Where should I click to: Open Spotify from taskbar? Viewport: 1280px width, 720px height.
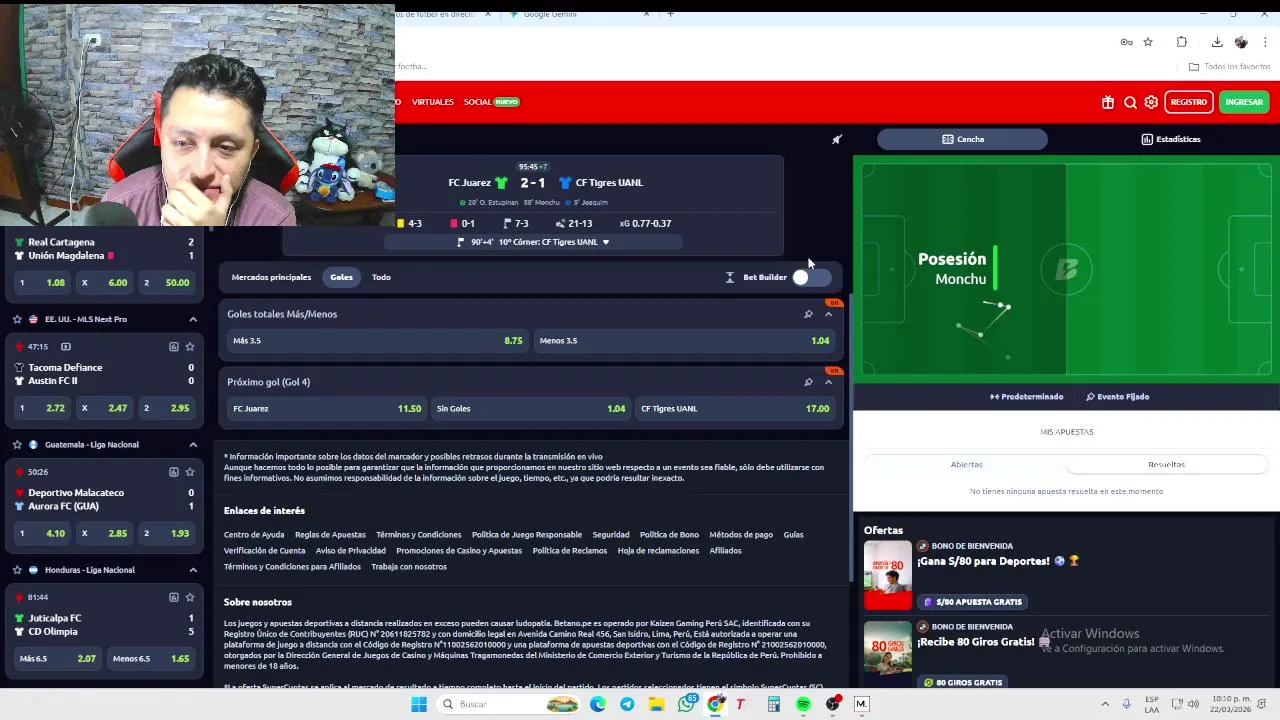click(803, 704)
